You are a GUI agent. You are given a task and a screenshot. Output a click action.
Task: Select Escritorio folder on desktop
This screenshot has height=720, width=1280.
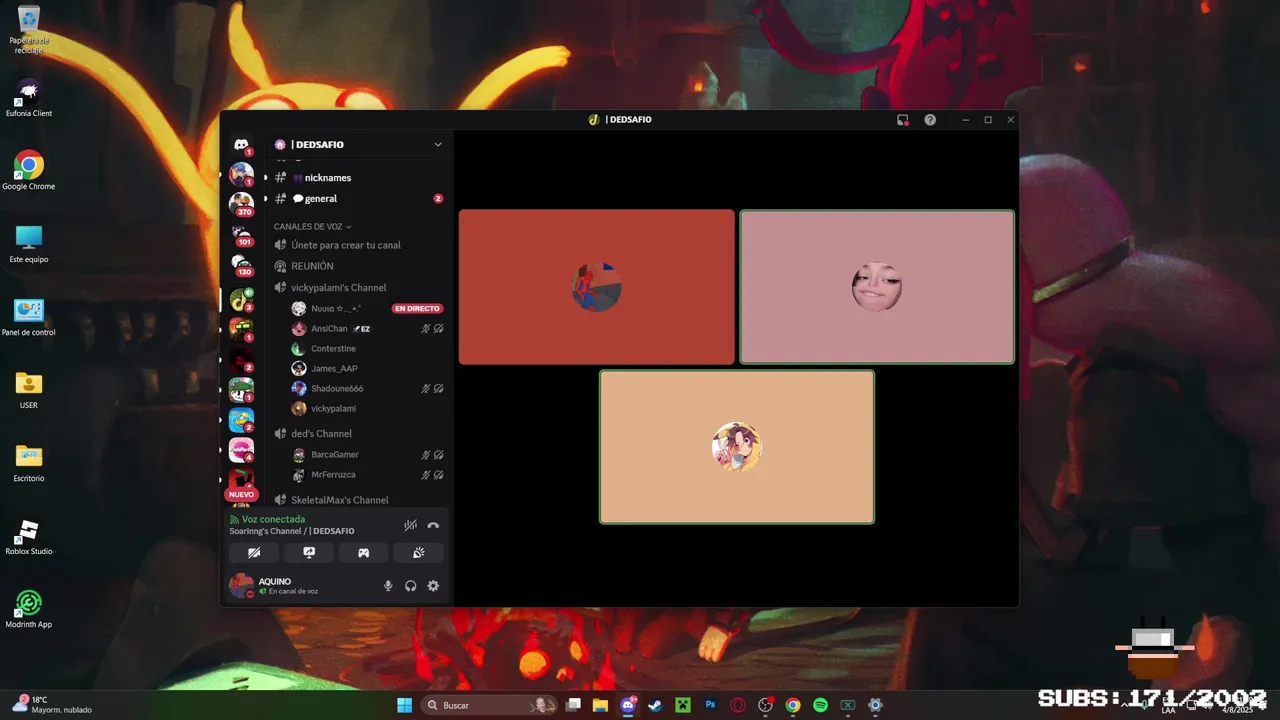[x=29, y=463]
